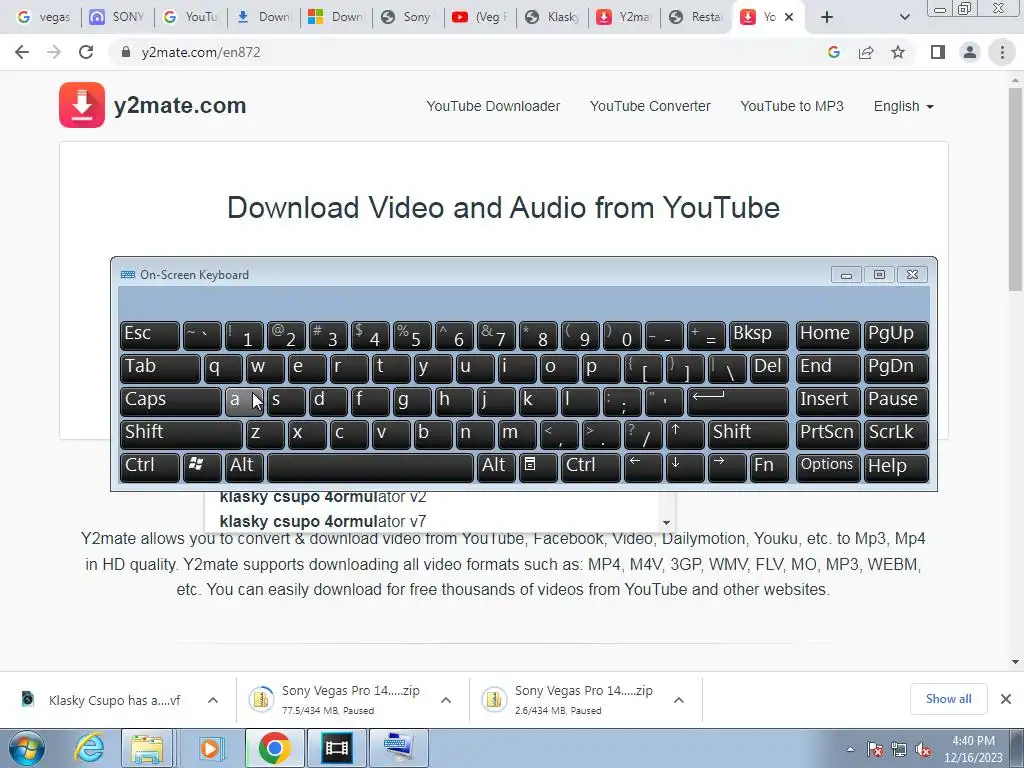Viewport: 1024px width, 768px height.
Task: Click the suggestion list down arrow
Action: [x=666, y=522]
